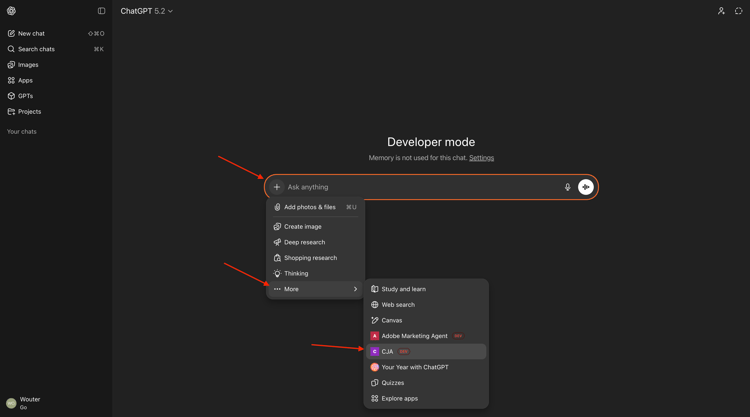Click the Quizzes cards icon
This screenshot has height=417, width=750.
pyautogui.click(x=375, y=383)
